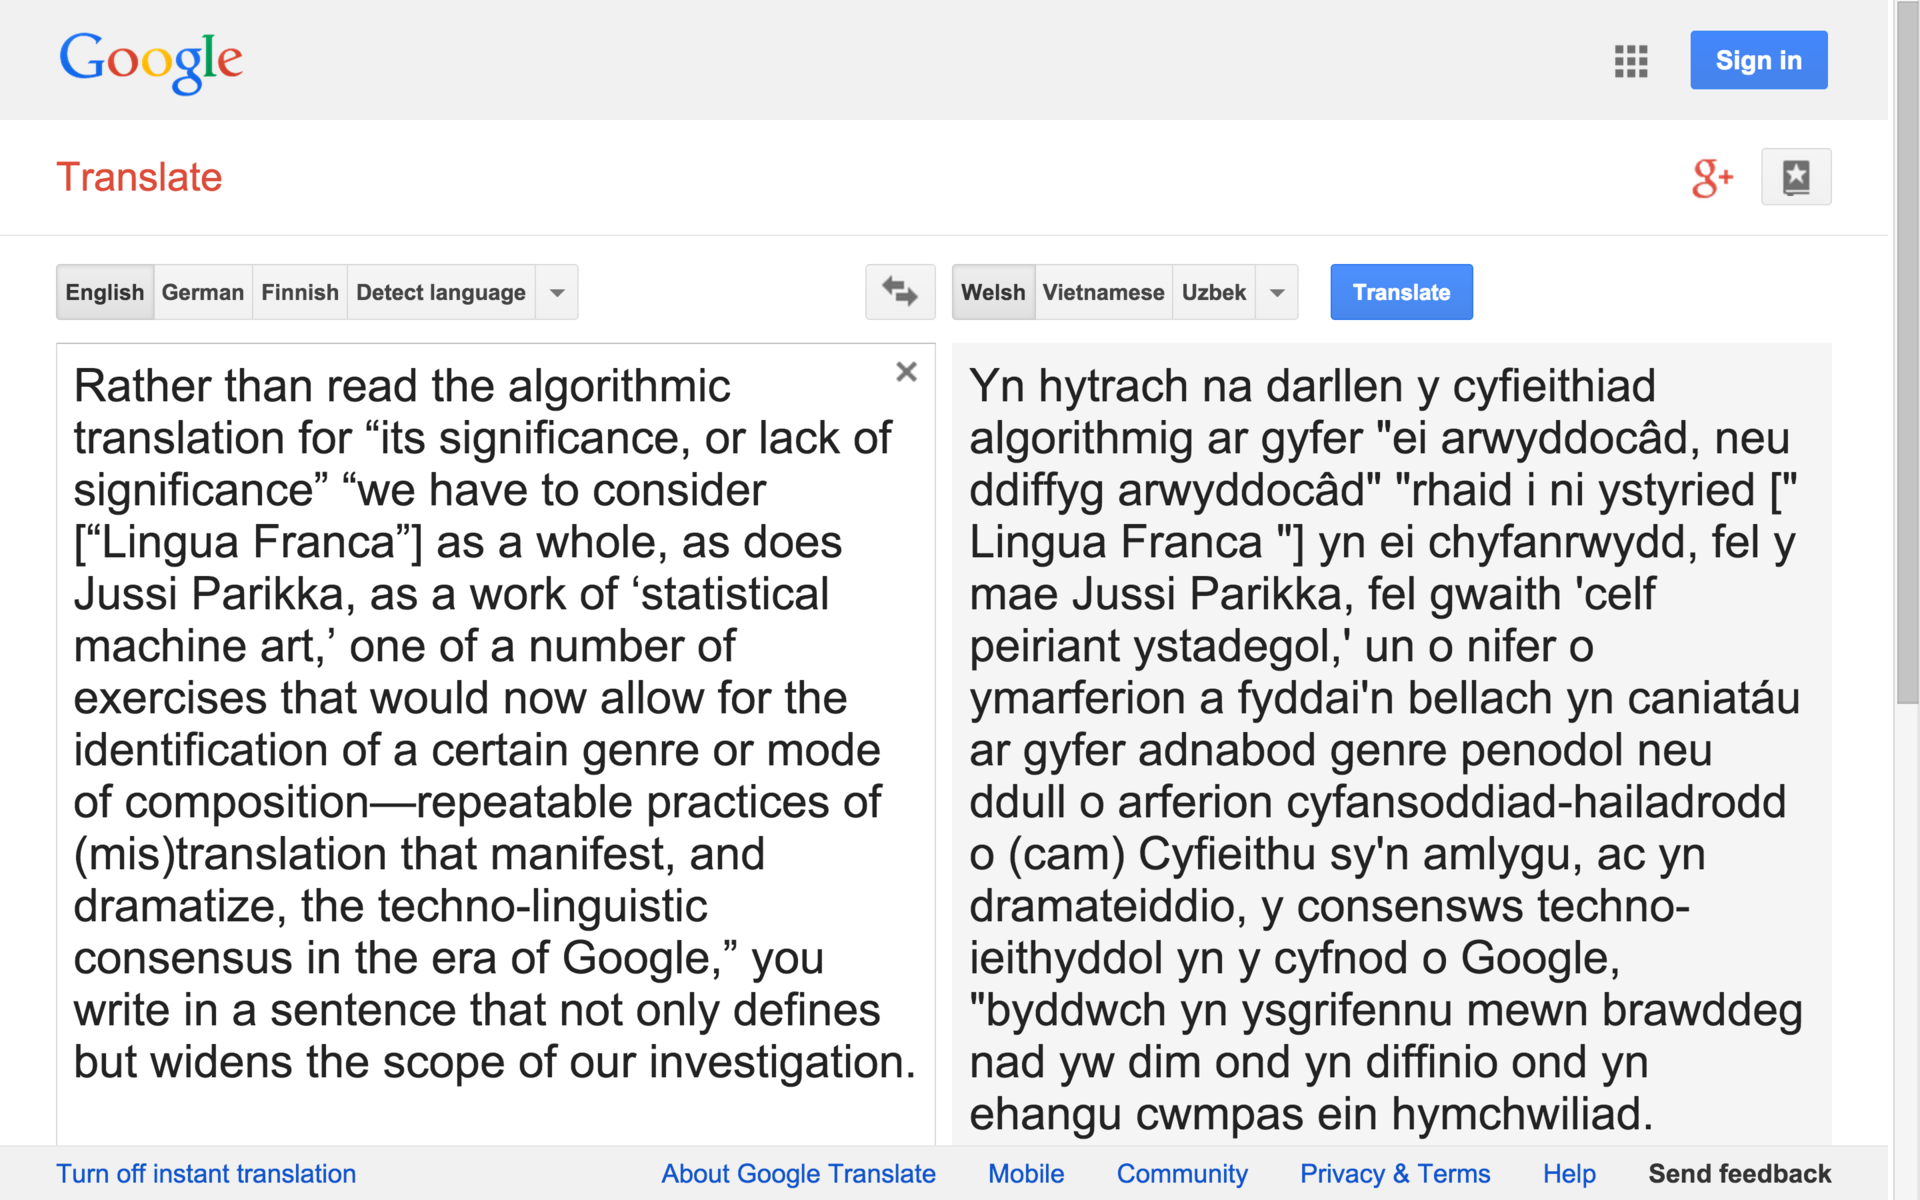
Task: Open About Google Translate link
Action: point(798,1173)
